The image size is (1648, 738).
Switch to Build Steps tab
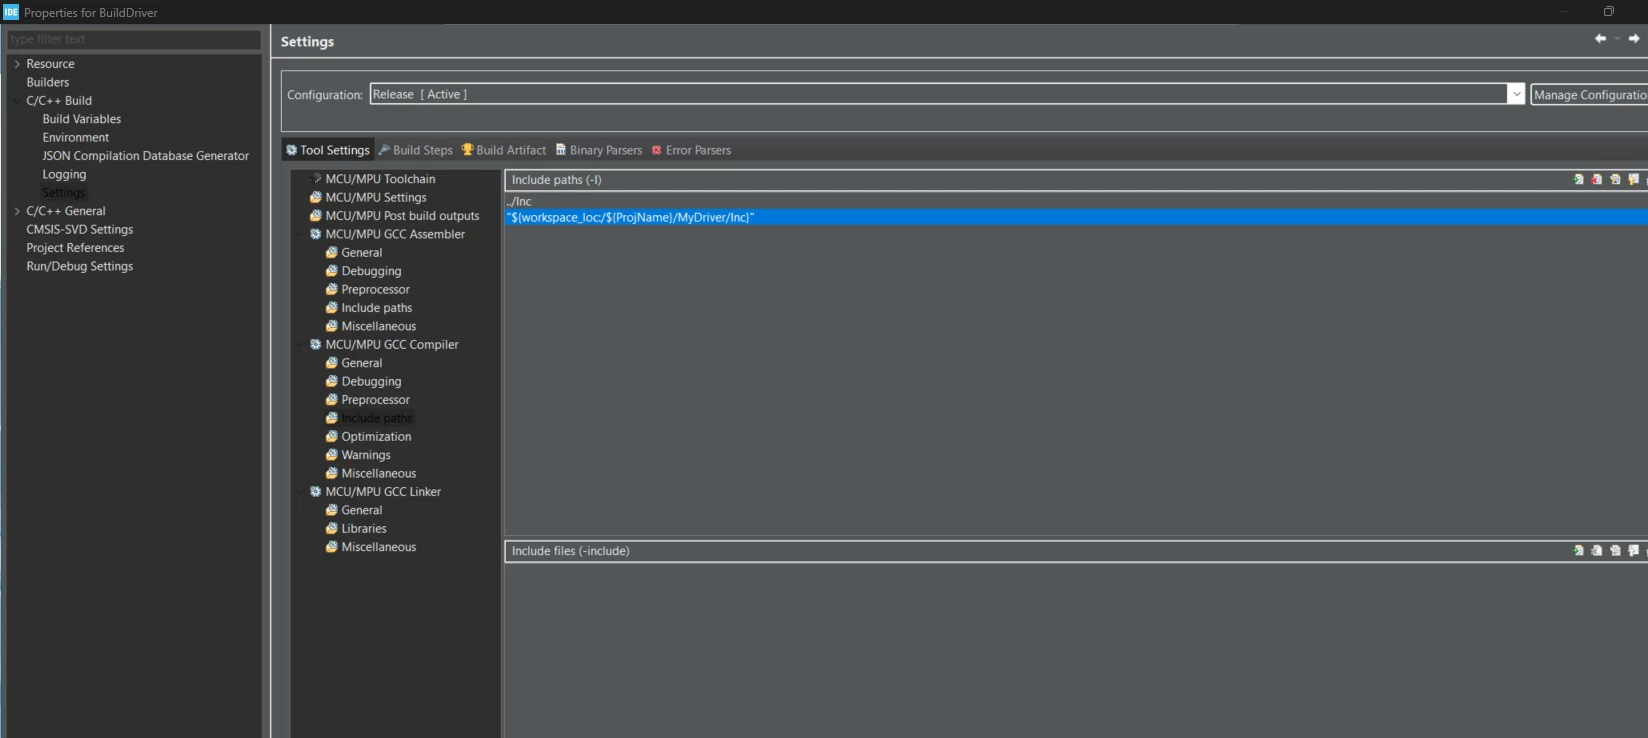(x=416, y=150)
